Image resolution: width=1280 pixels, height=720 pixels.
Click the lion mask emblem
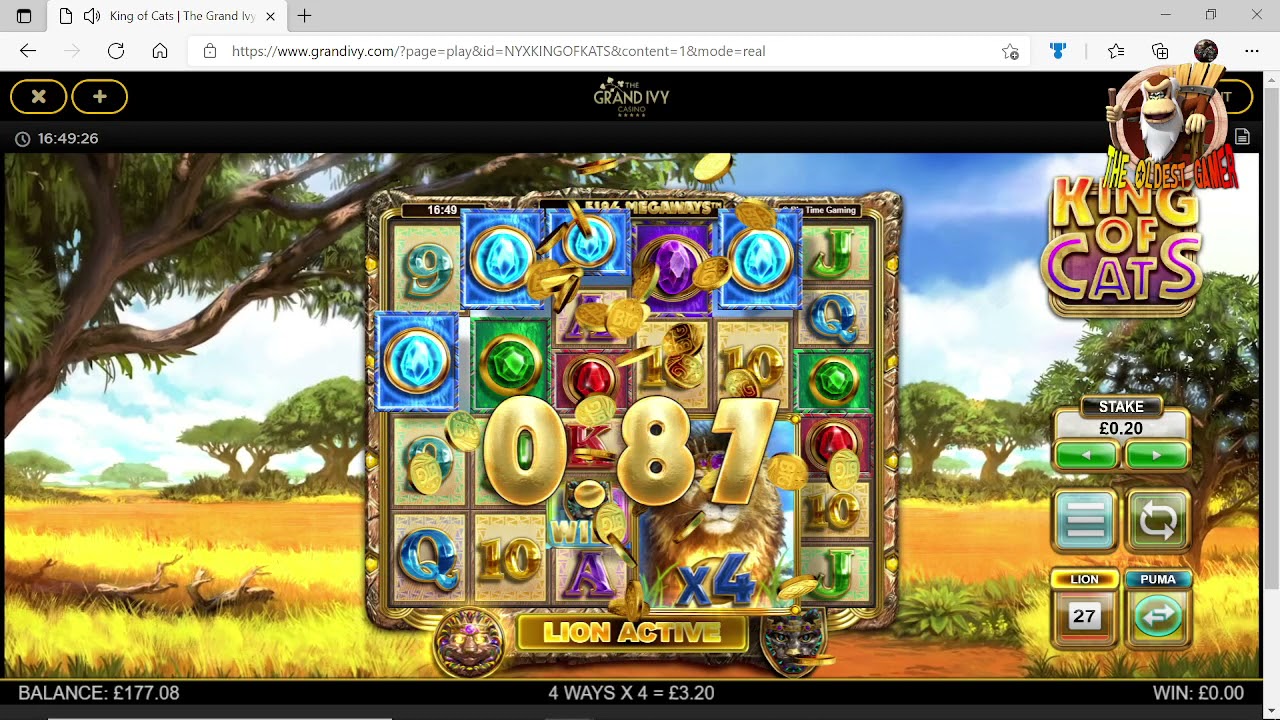click(x=469, y=641)
